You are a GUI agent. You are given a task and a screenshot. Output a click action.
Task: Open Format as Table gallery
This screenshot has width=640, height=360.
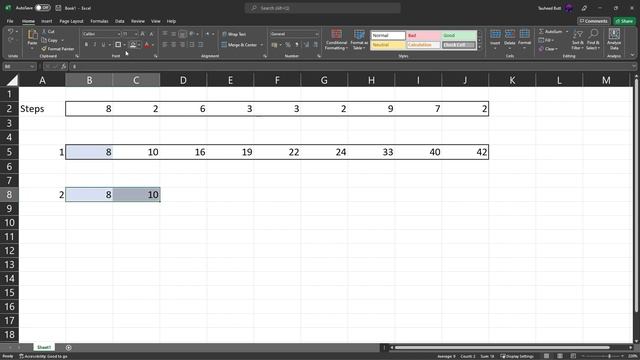(359, 40)
